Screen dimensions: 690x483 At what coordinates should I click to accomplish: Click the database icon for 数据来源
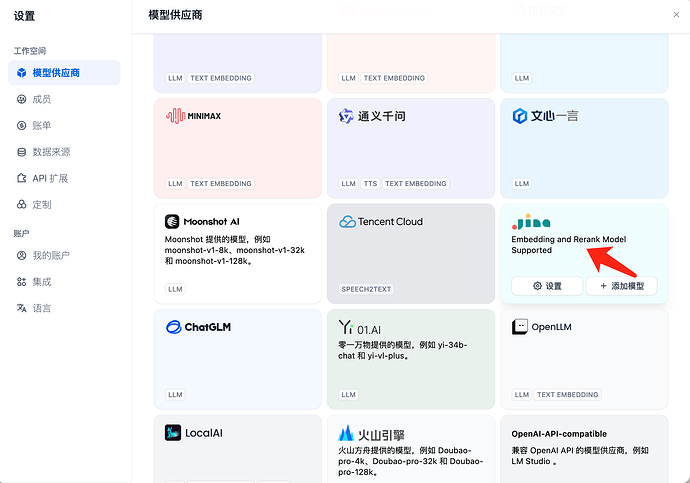[22, 152]
